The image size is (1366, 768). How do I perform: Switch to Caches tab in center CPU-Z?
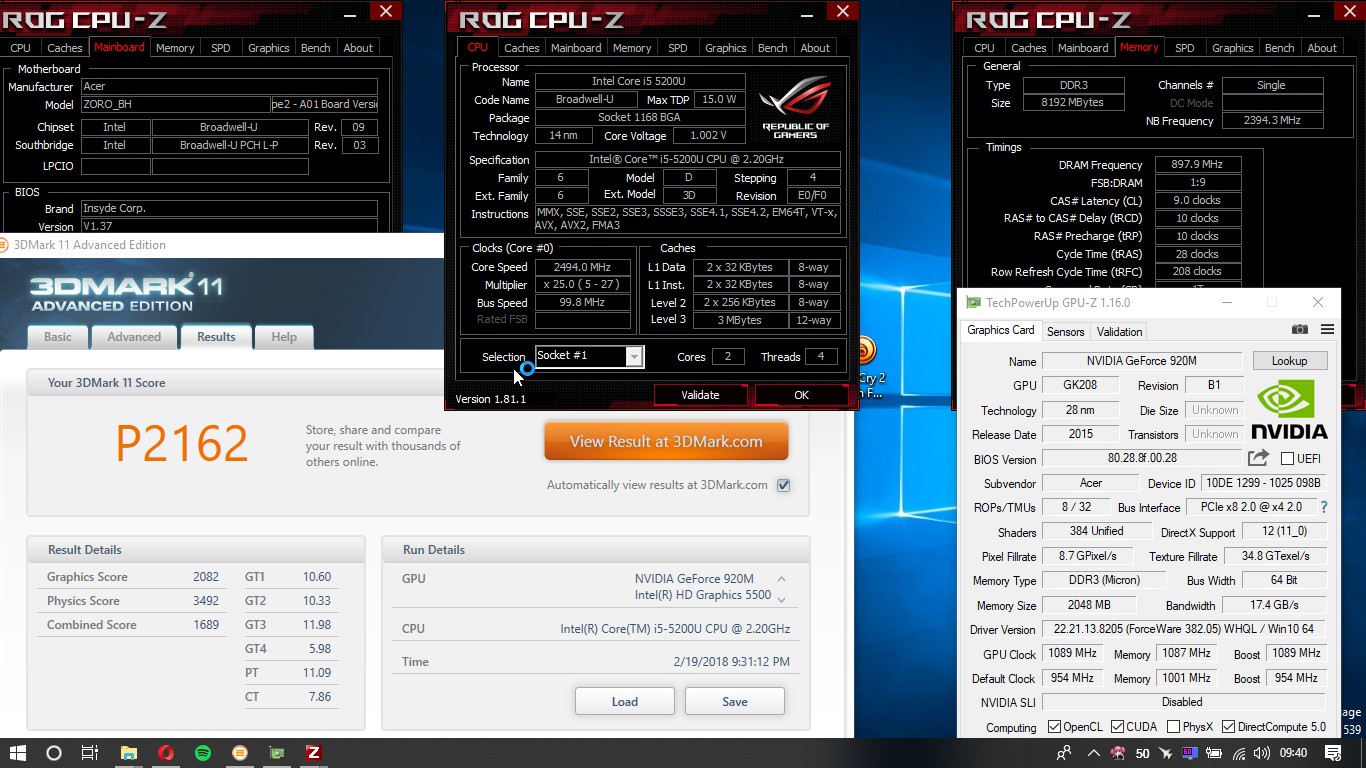point(521,47)
